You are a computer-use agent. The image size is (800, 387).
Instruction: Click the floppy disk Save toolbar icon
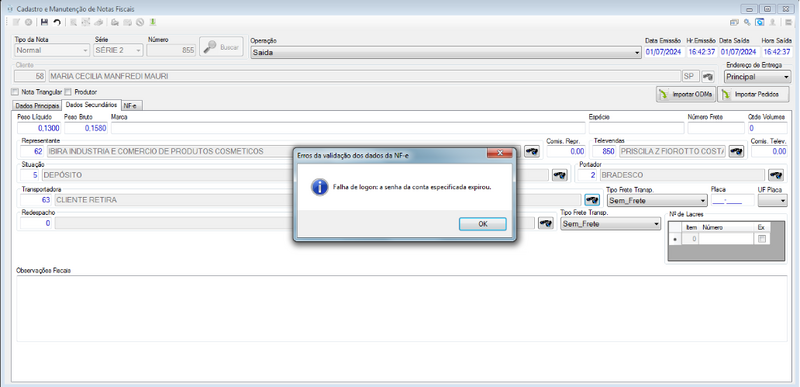(x=44, y=22)
